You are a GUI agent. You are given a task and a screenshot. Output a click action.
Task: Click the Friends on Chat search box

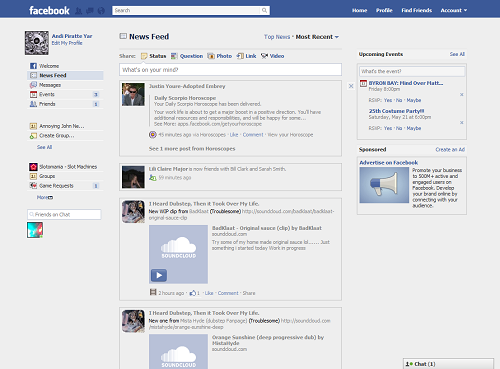tap(64, 214)
